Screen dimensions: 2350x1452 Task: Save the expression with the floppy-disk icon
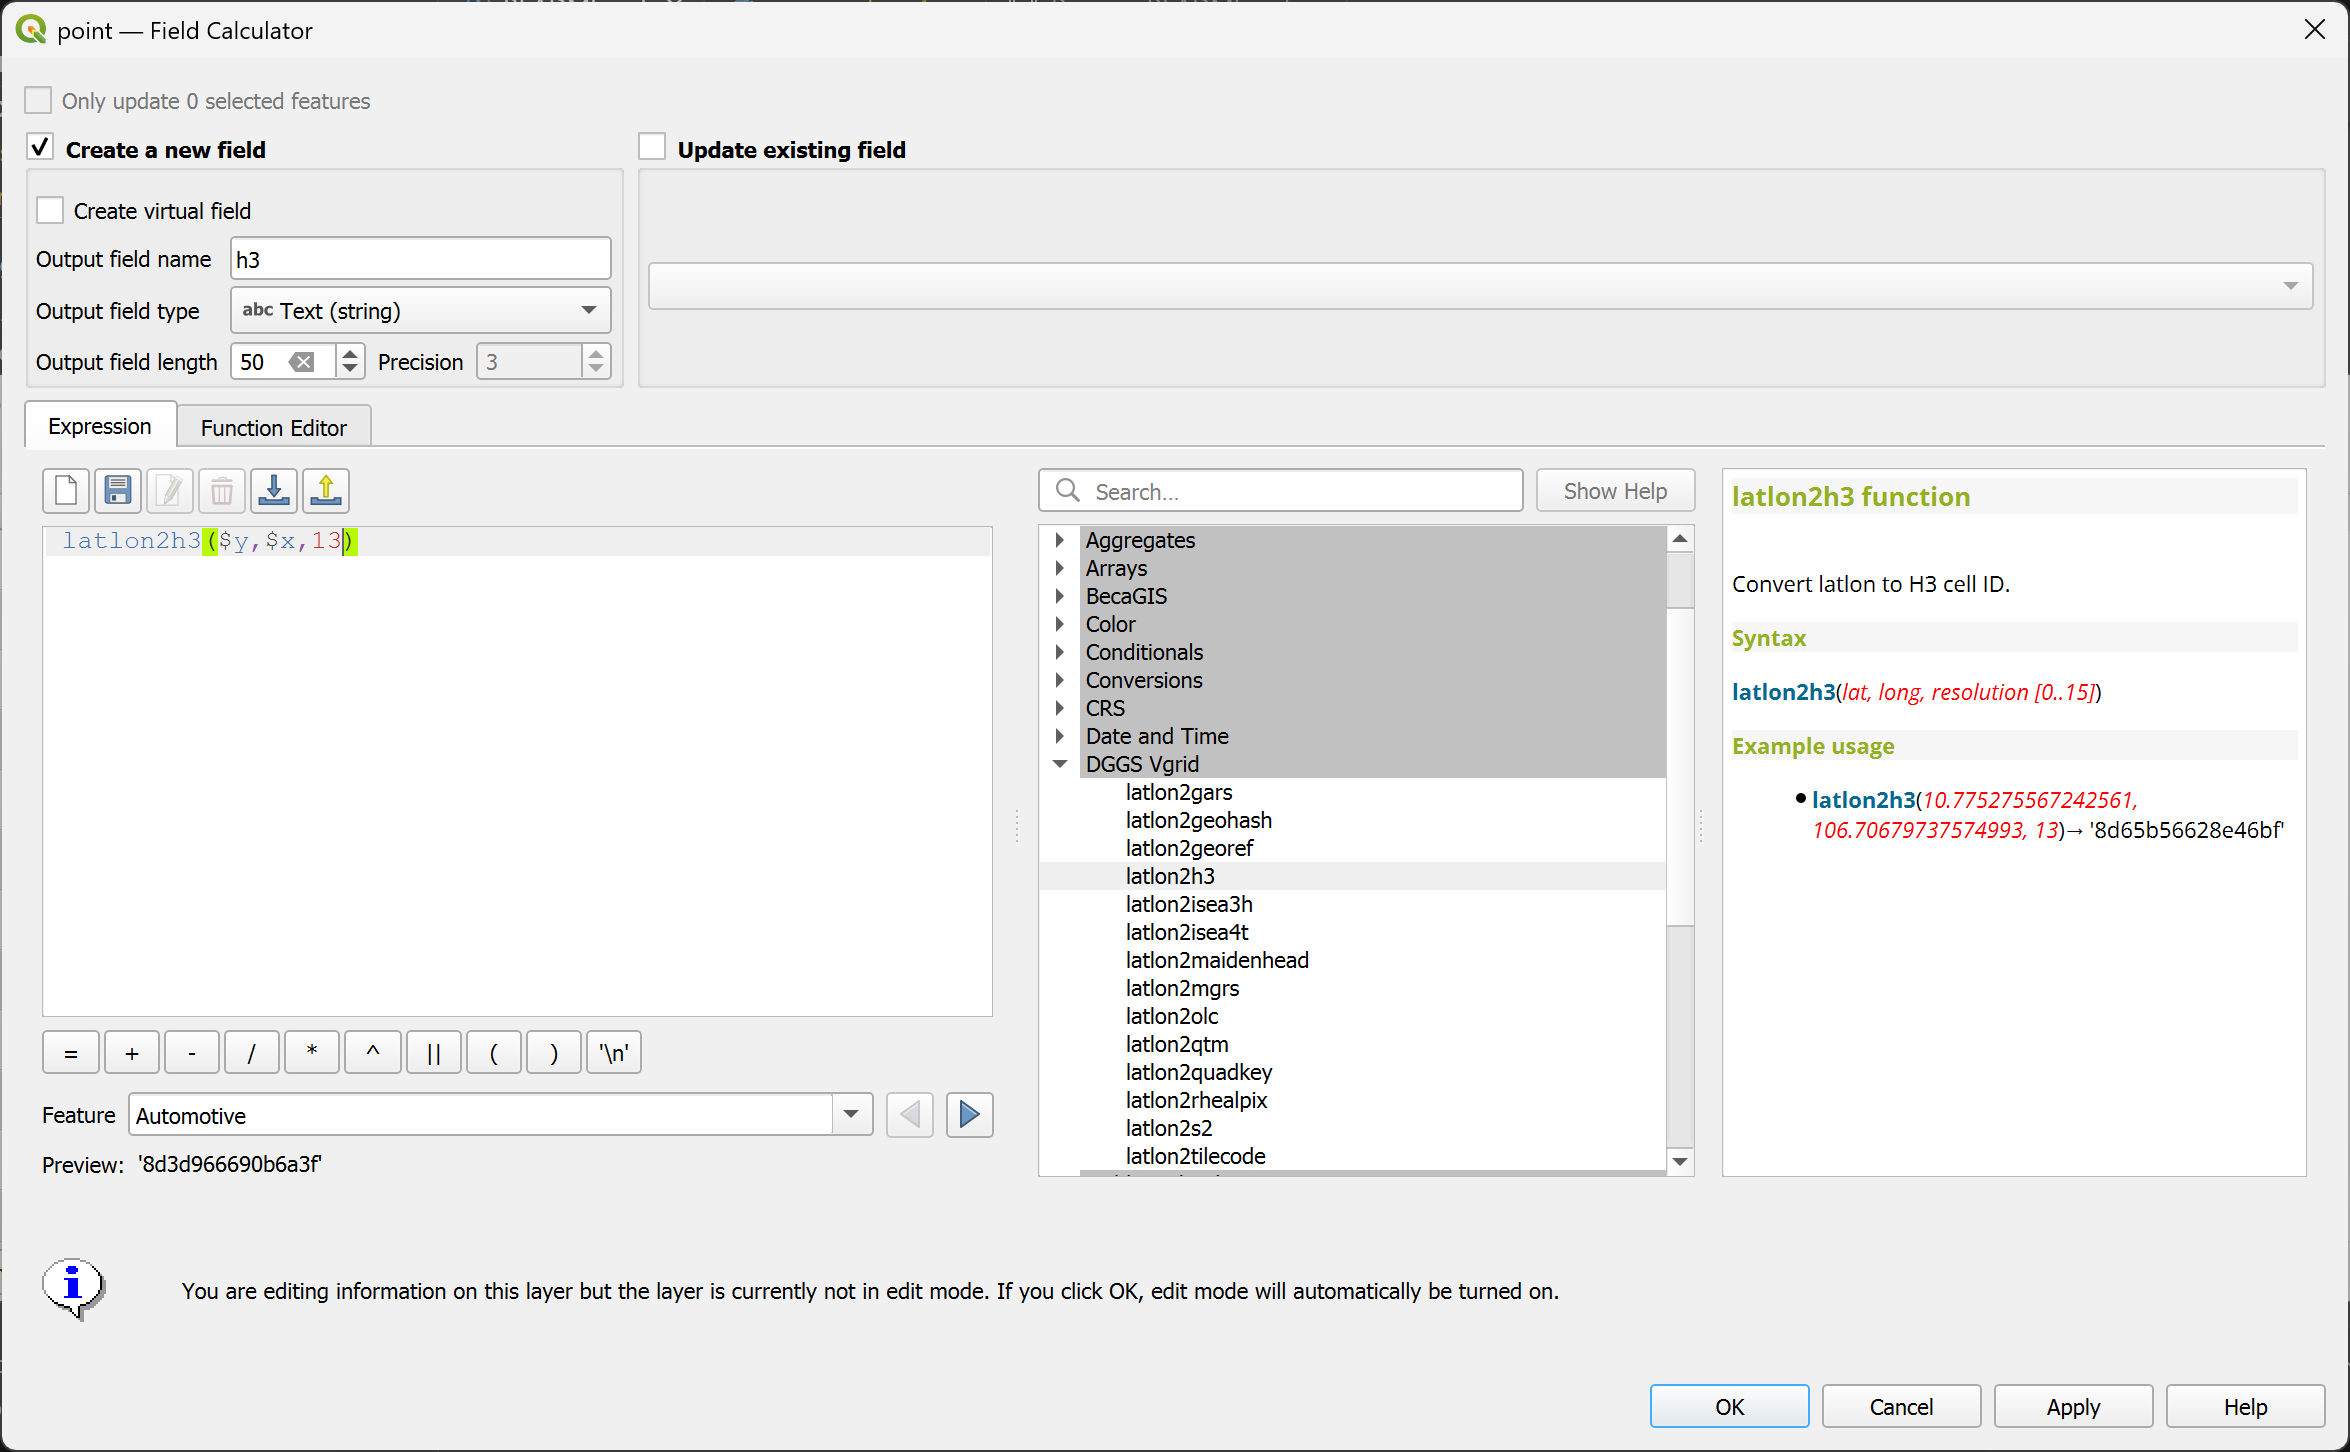point(118,491)
